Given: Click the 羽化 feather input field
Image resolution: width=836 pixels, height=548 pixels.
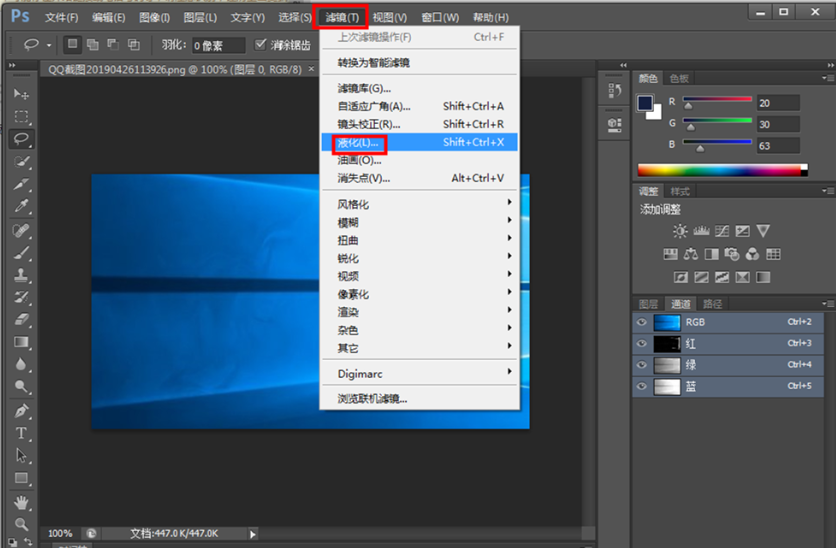Looking at the screenshot, I should (218, 46).
